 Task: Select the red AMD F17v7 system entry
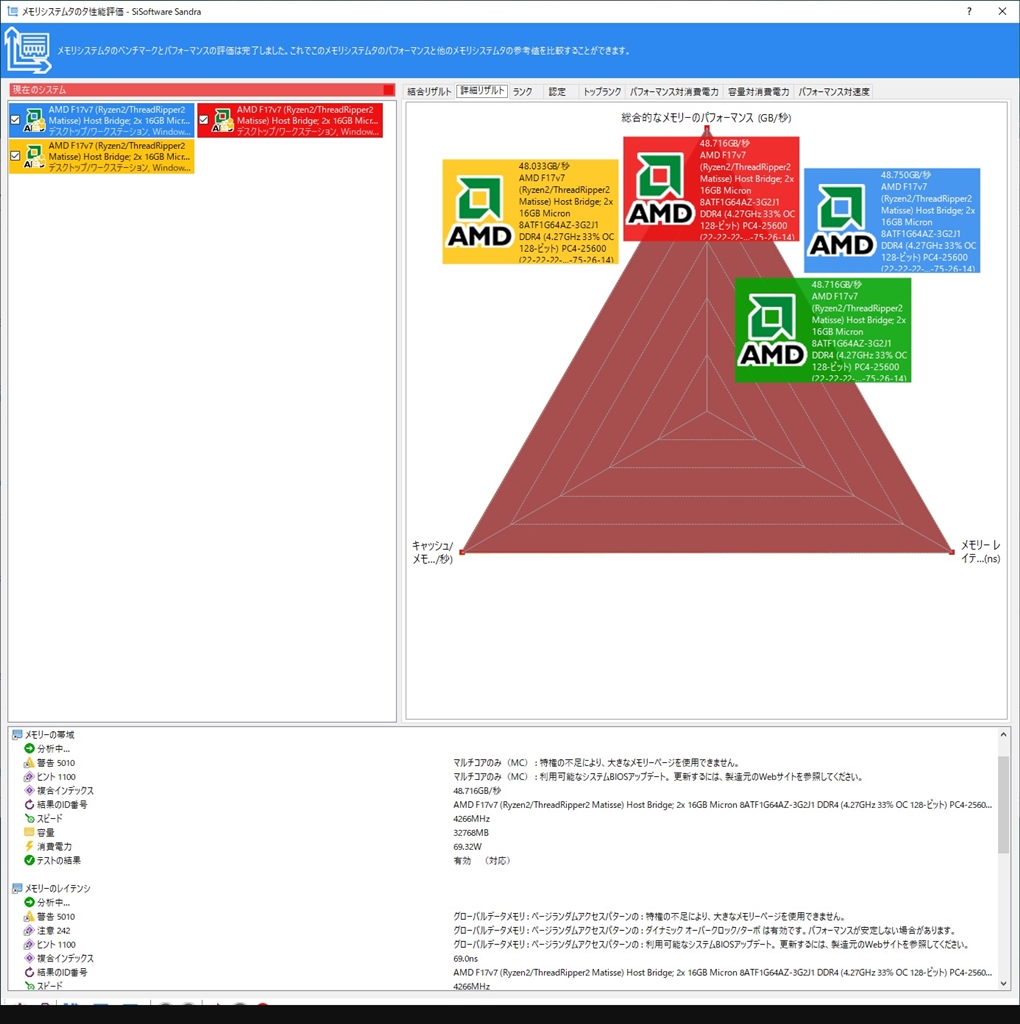(290, 120)
